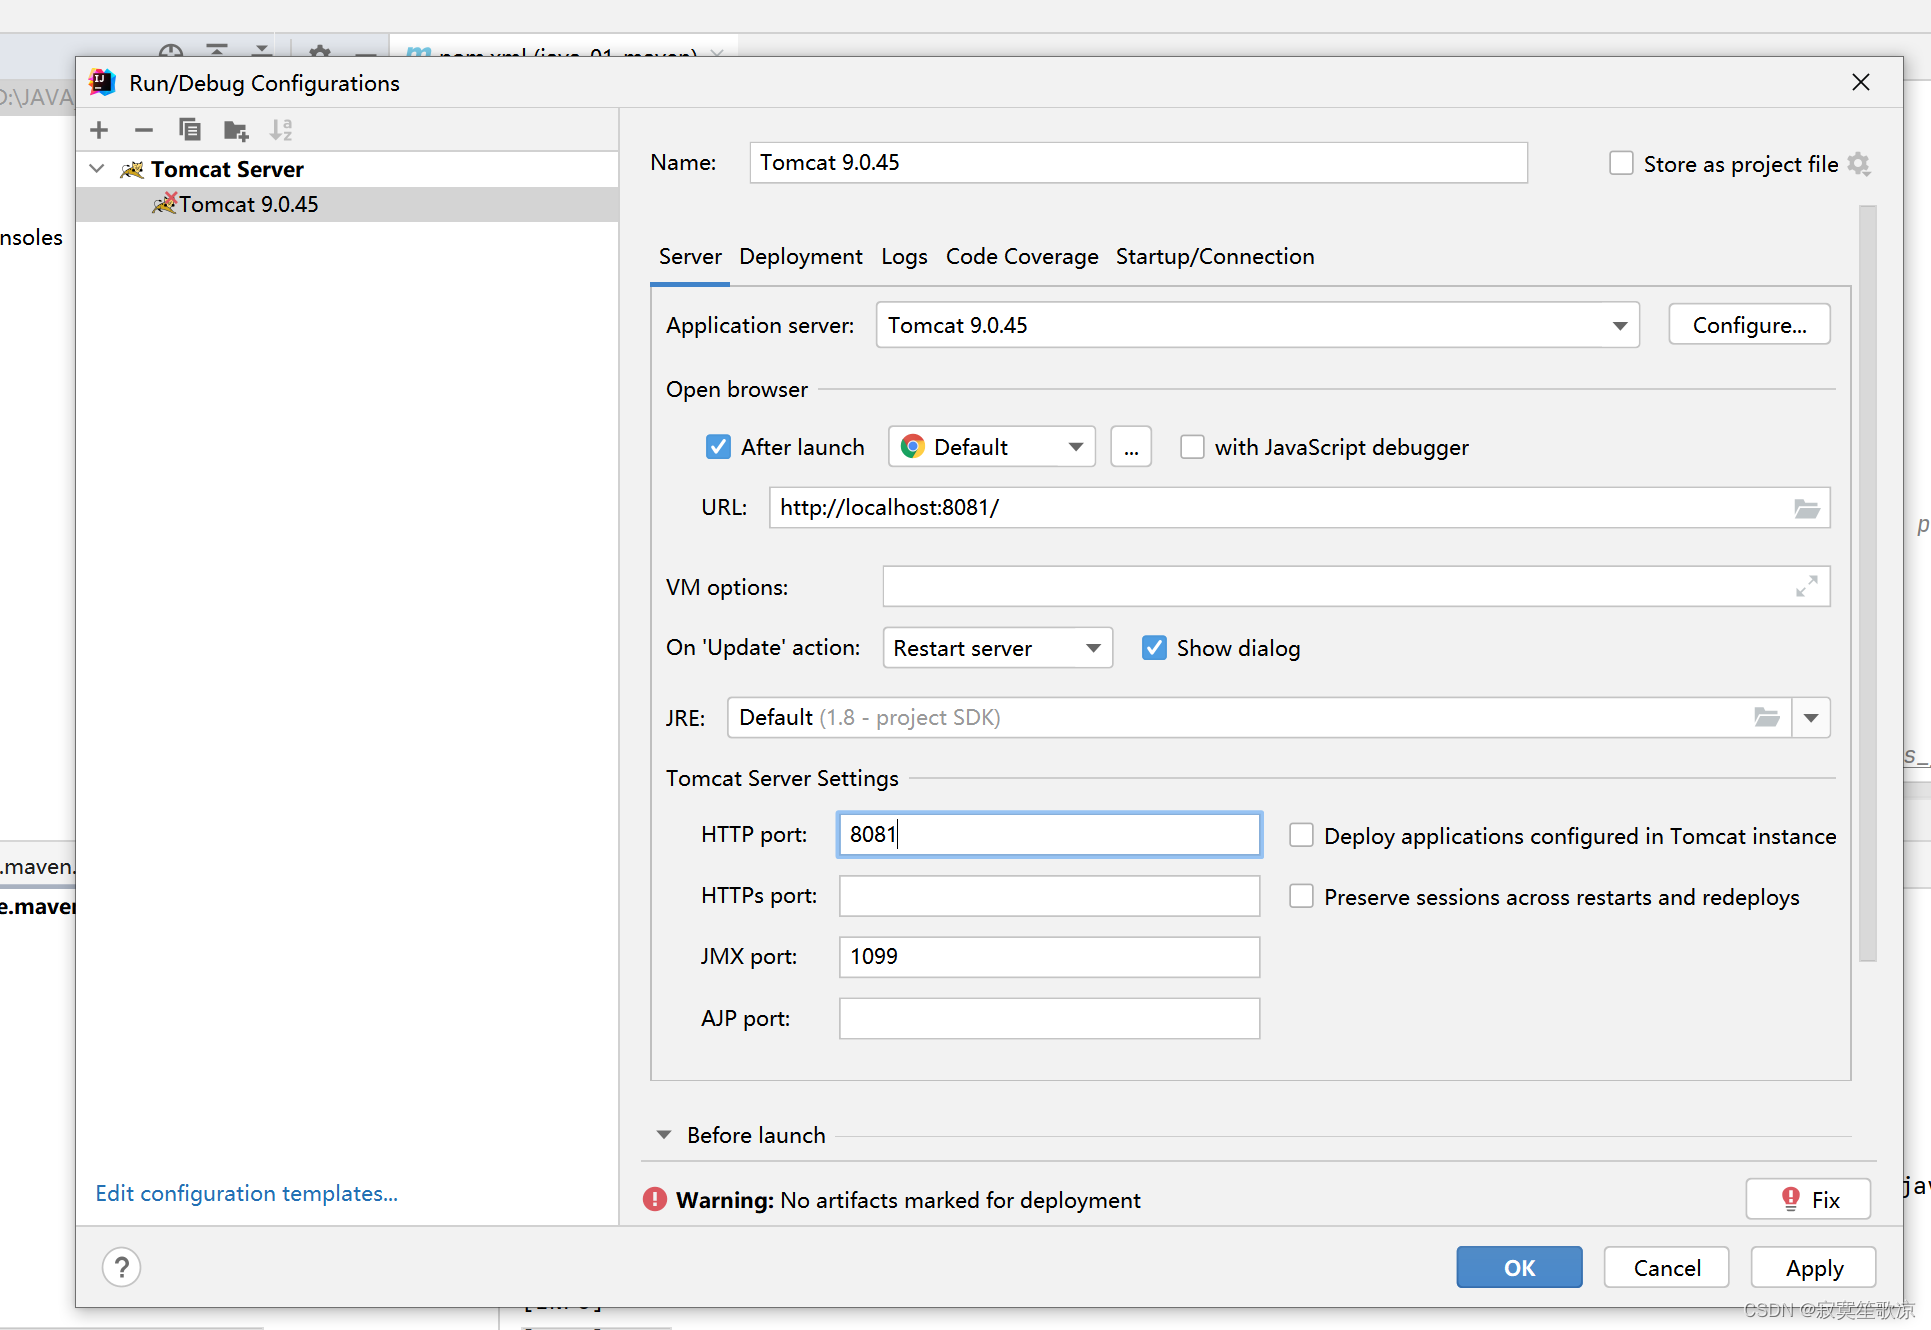This screenshot has height=1330, width=1931.
Task: Click the Fix warning button
Action: (1808, 1199)
